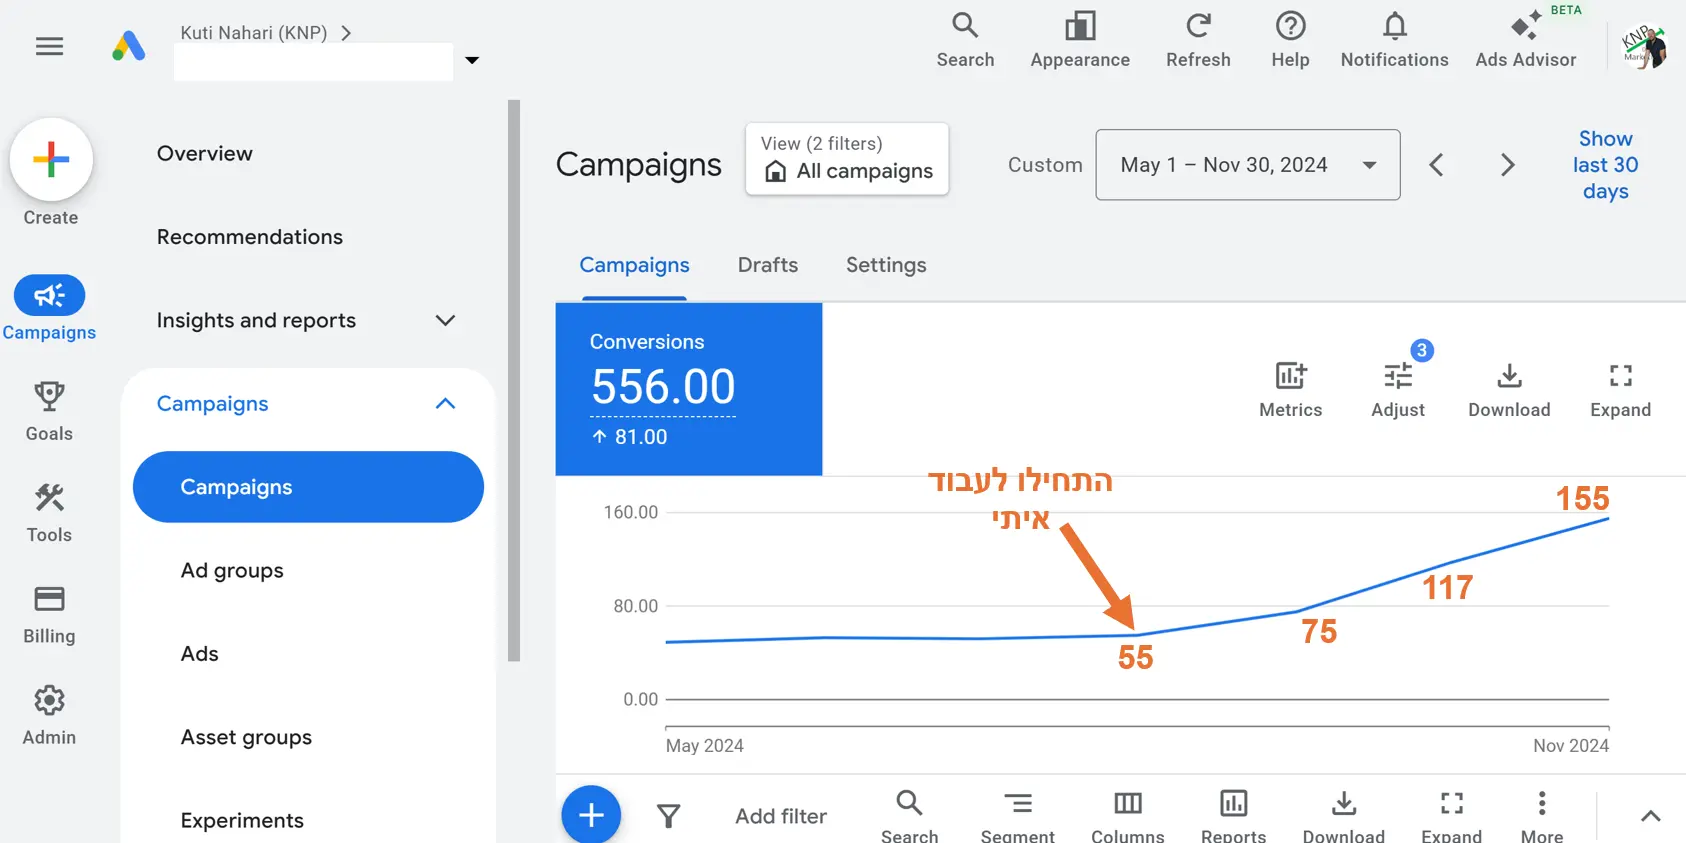The height and width of the screenshot is (843, 1686).
Task: Click the account name search field
Action: pos(313,62)
